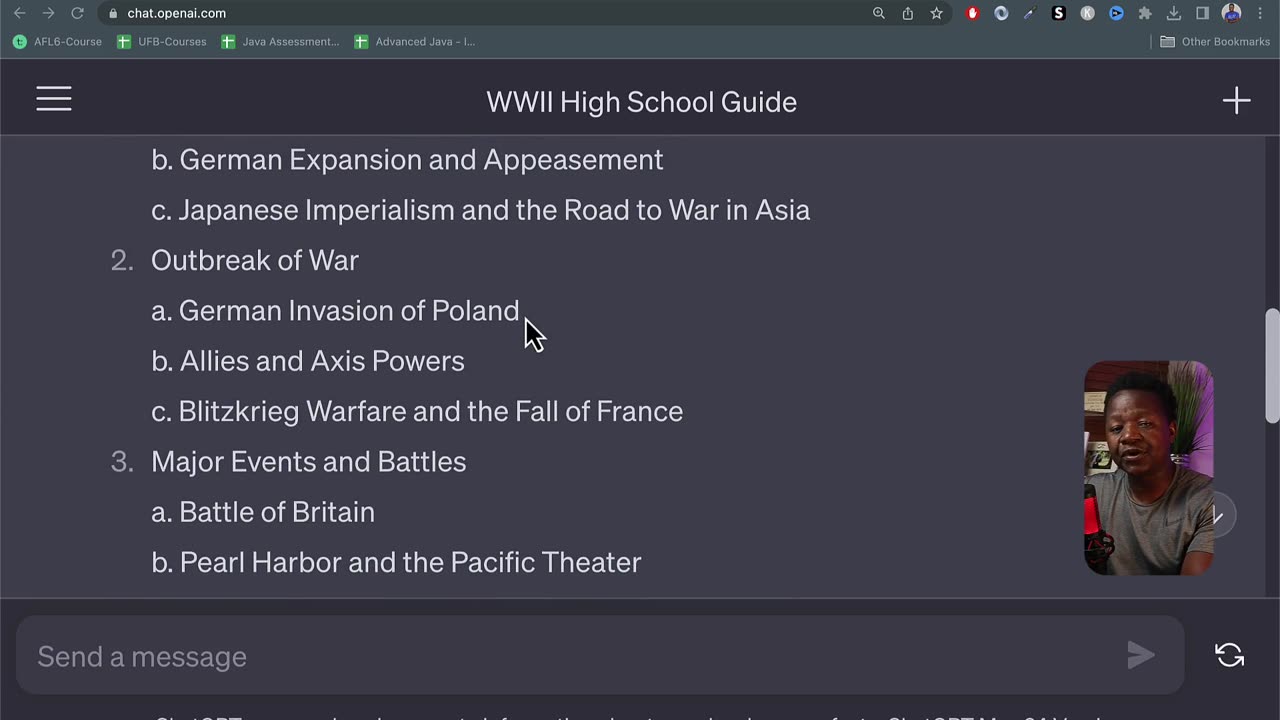Start a new chat with plus icon

1236,101
